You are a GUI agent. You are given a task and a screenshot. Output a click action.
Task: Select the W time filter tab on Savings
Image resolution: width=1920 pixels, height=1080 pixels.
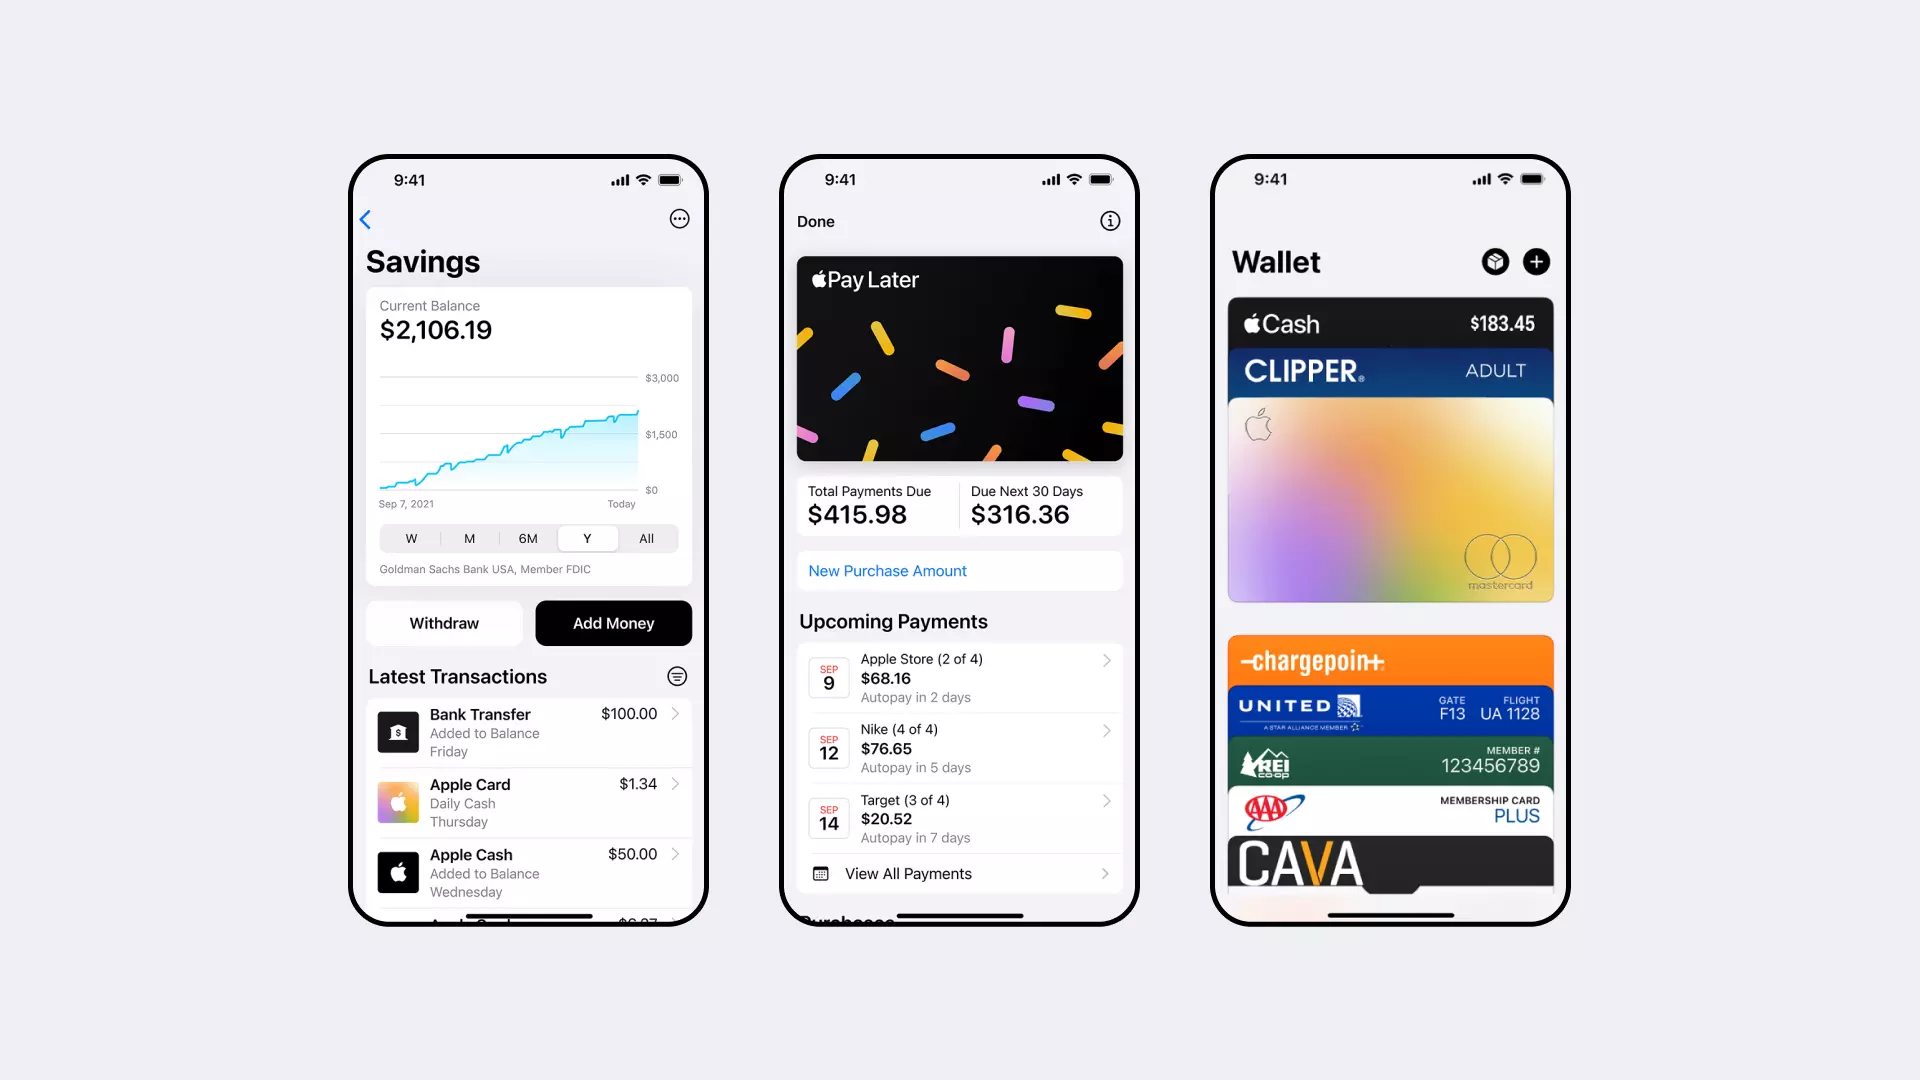409,538
